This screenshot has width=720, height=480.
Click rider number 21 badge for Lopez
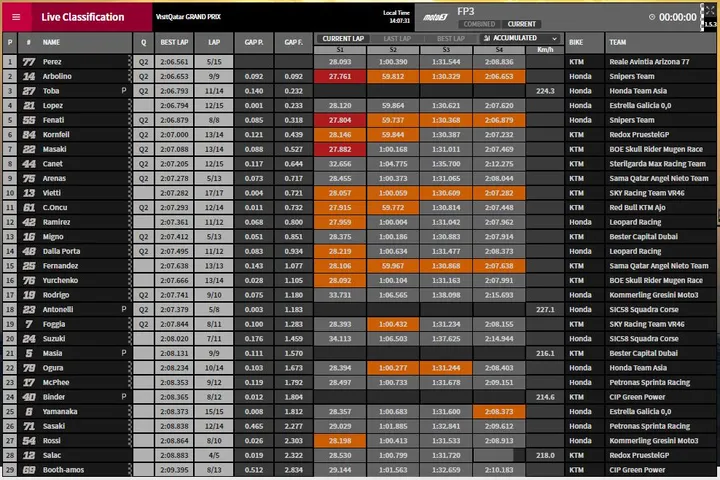28,106
